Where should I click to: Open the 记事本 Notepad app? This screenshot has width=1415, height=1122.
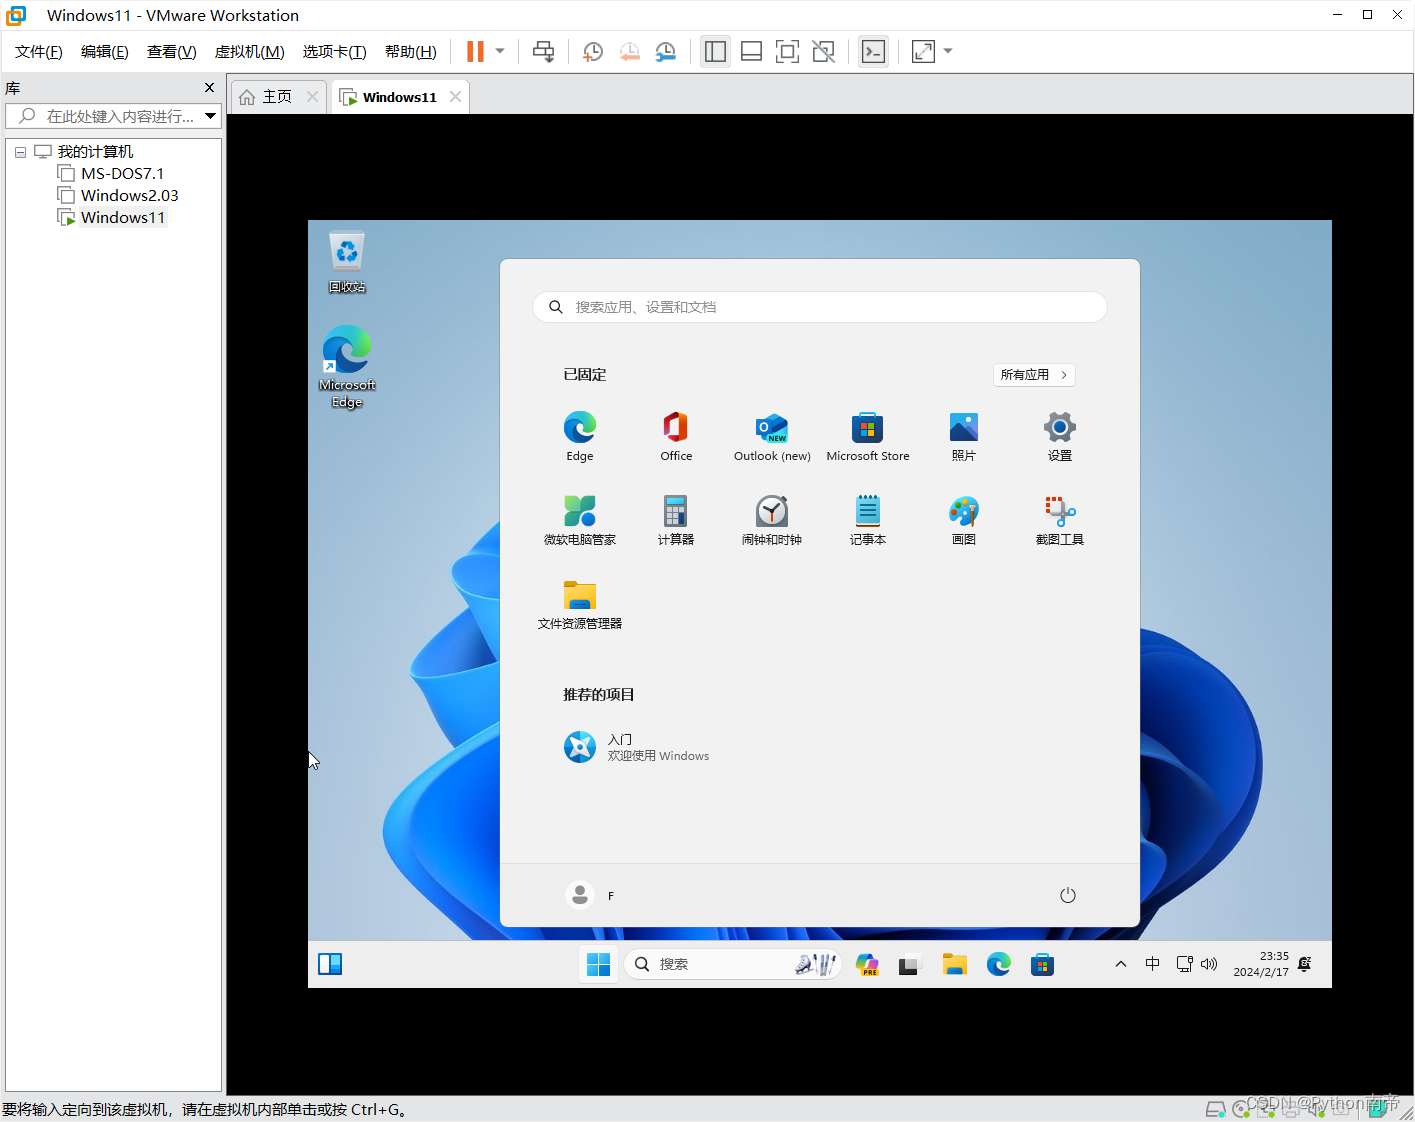coord(868,521)
